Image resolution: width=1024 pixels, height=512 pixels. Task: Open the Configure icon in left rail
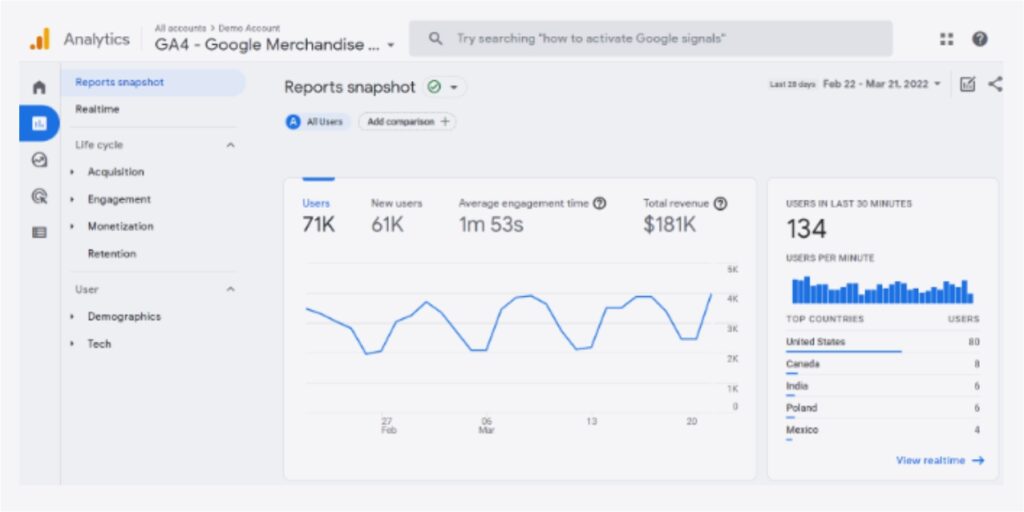coord(39,232)
